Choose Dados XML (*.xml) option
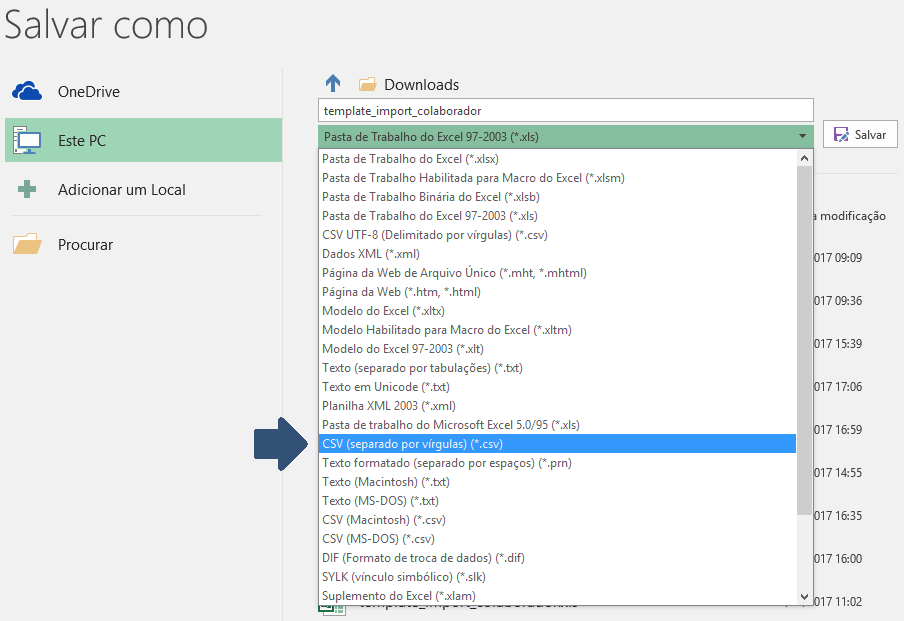904x621 pixels. click(x=371, y=254)
